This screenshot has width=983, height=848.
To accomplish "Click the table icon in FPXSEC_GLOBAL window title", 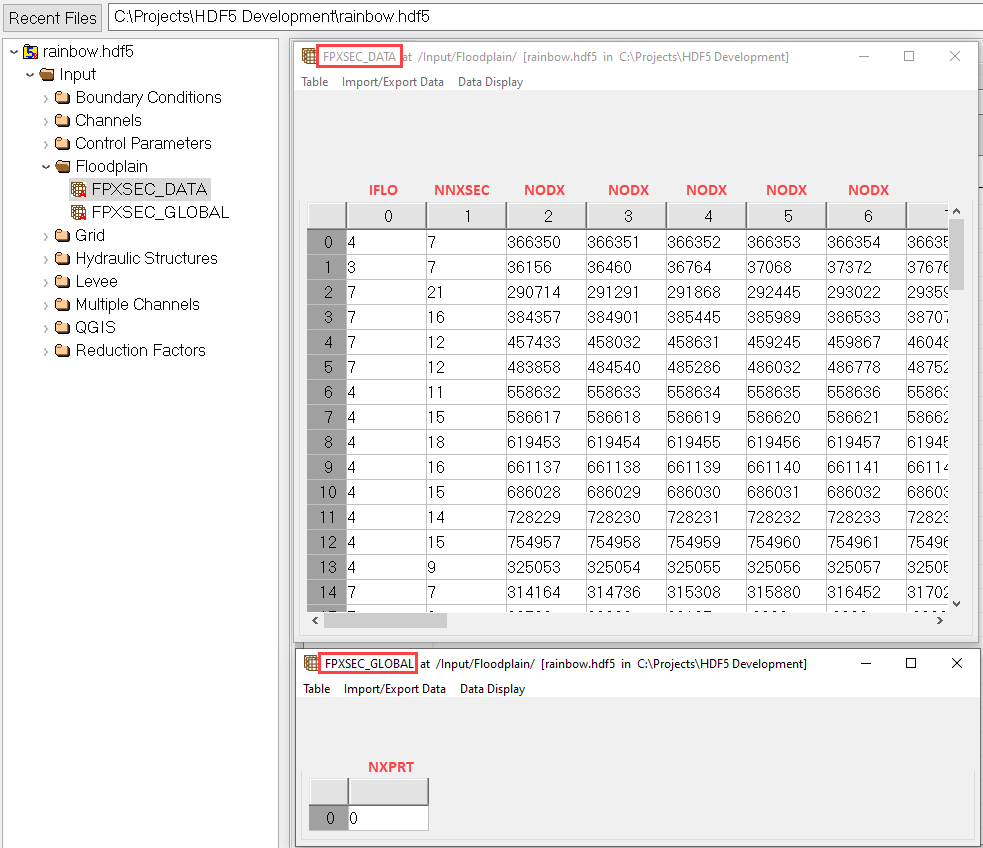I will coord(311,663).
